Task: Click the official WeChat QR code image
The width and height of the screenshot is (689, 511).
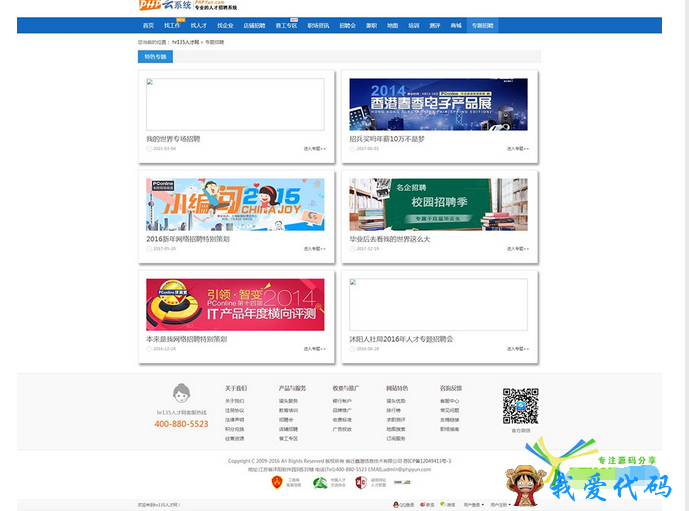Action: pyautogui.click(x=521, y=406)
